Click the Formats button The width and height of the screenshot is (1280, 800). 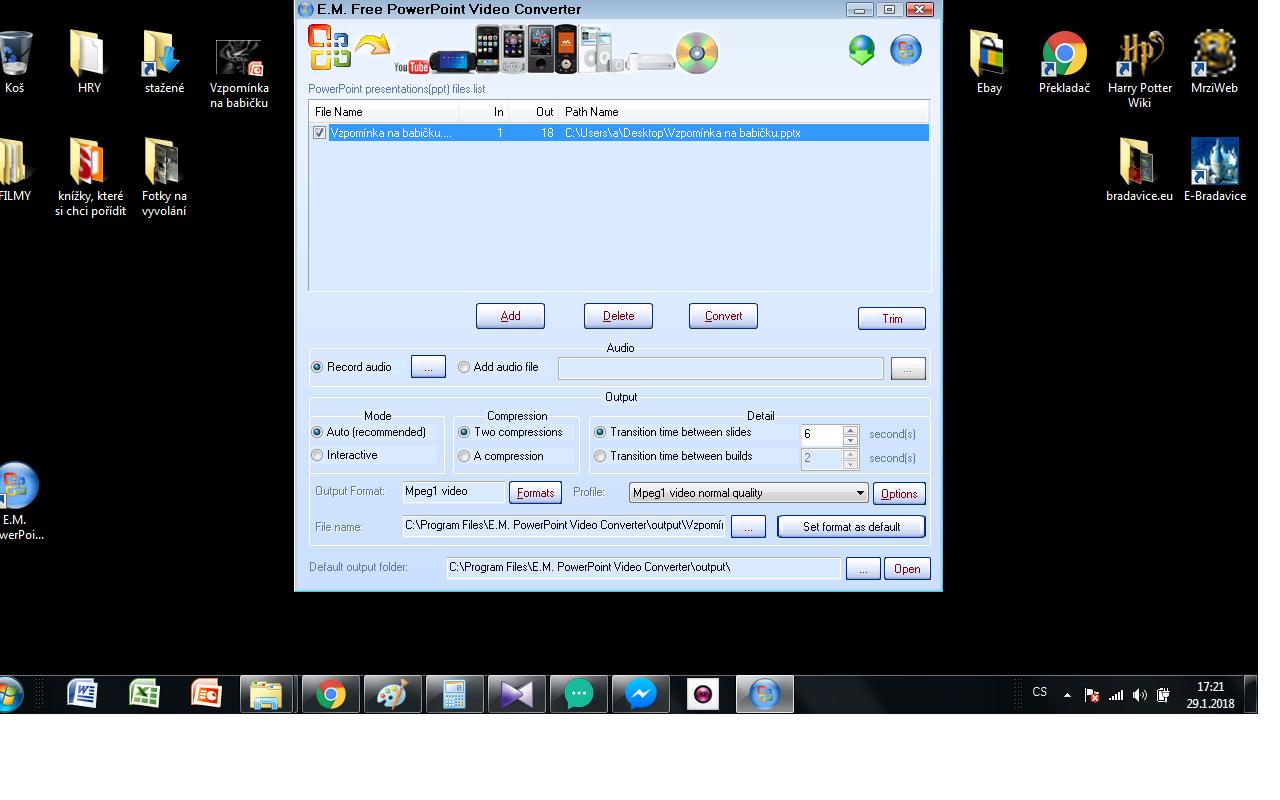pos(535,493)
